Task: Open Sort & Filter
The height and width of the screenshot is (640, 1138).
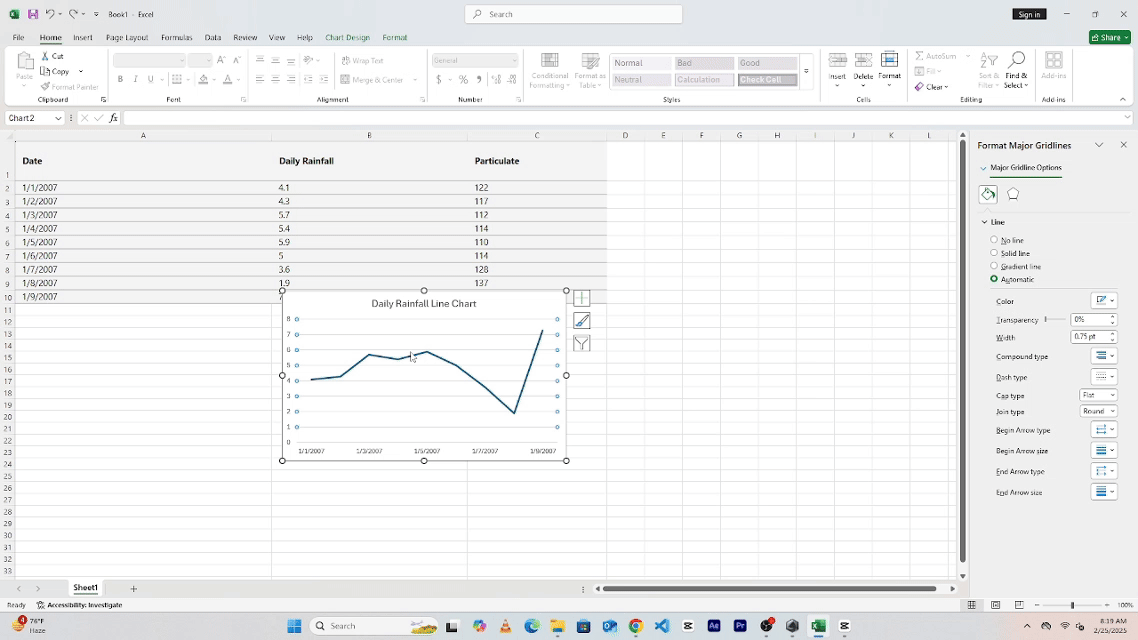Action: 988,70
